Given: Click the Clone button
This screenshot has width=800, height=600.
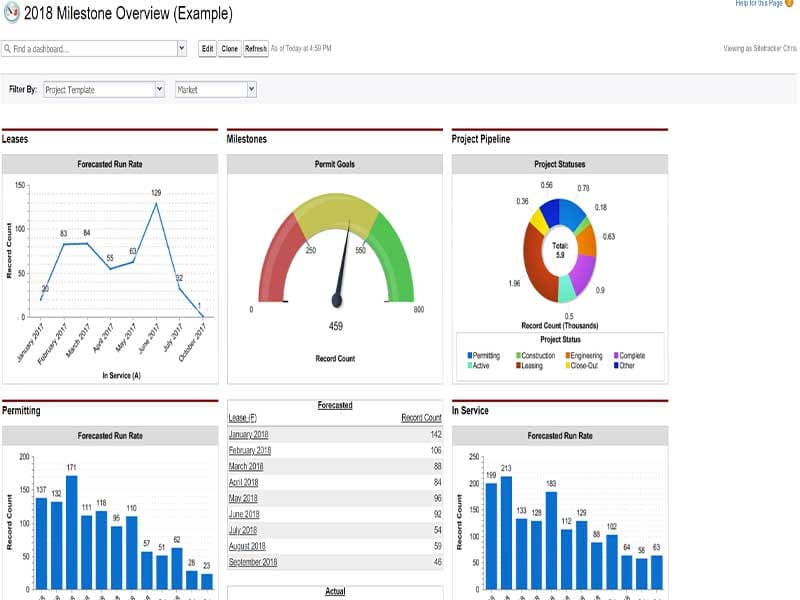Looking at the screenshot, I should pyautogui.click(x=230, y=48).
